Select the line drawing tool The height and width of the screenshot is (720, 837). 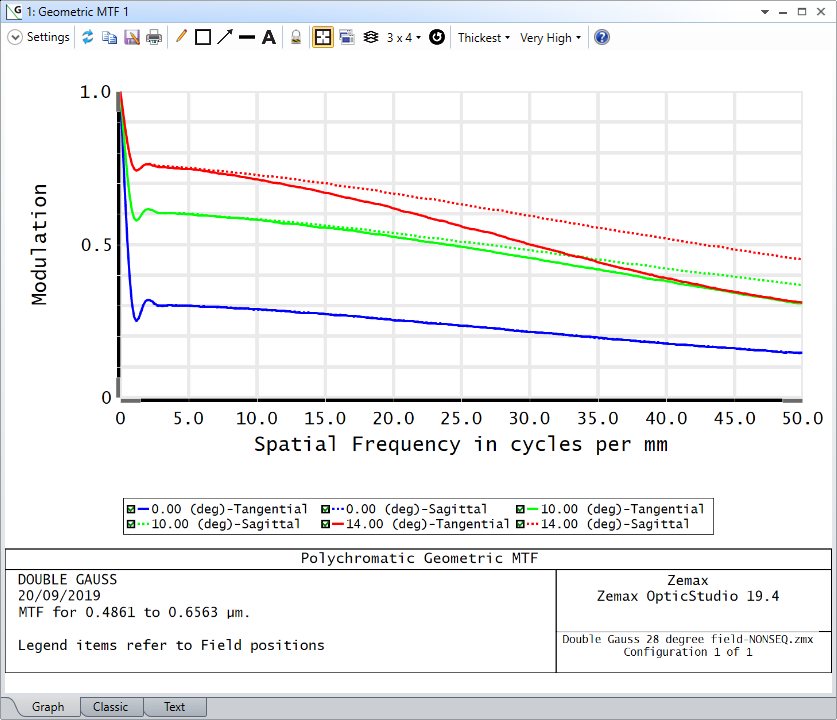pos(247,37)
